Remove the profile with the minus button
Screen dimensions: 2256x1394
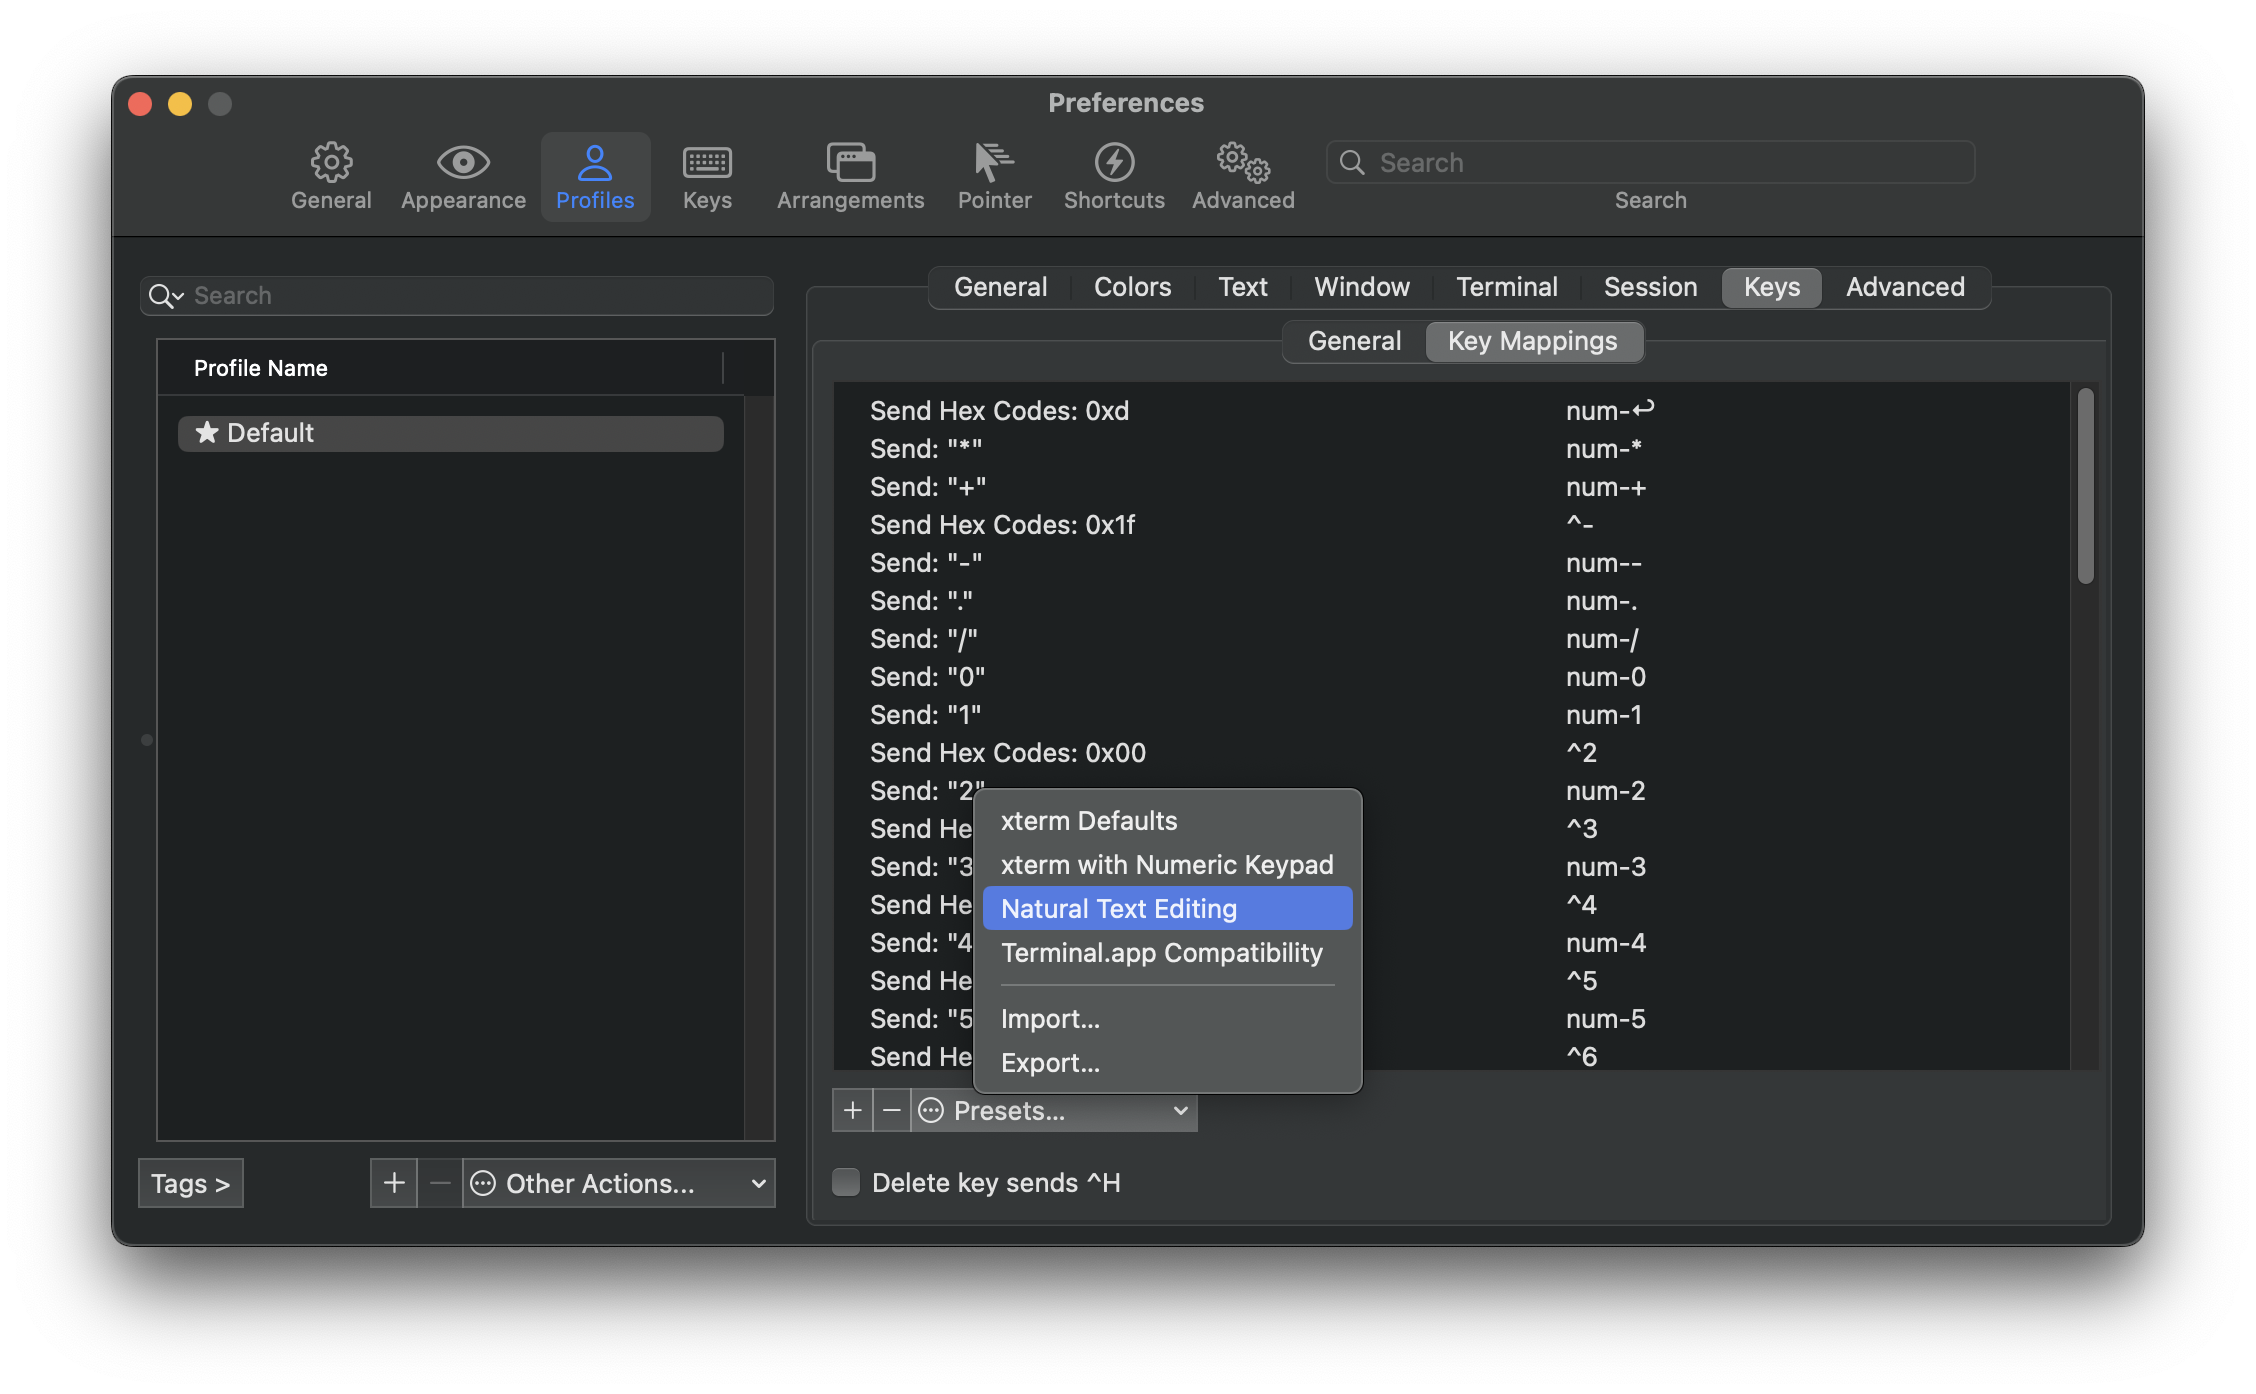click(x=440, y=1183)
